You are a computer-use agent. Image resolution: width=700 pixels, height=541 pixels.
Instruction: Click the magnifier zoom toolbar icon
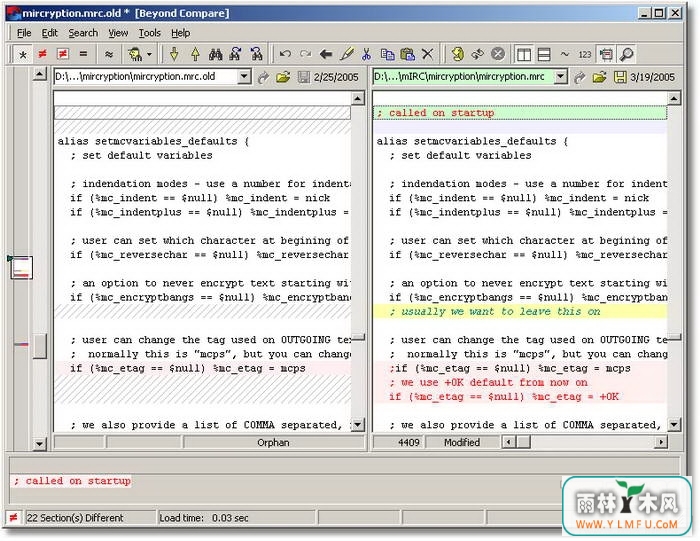[626, 54]
